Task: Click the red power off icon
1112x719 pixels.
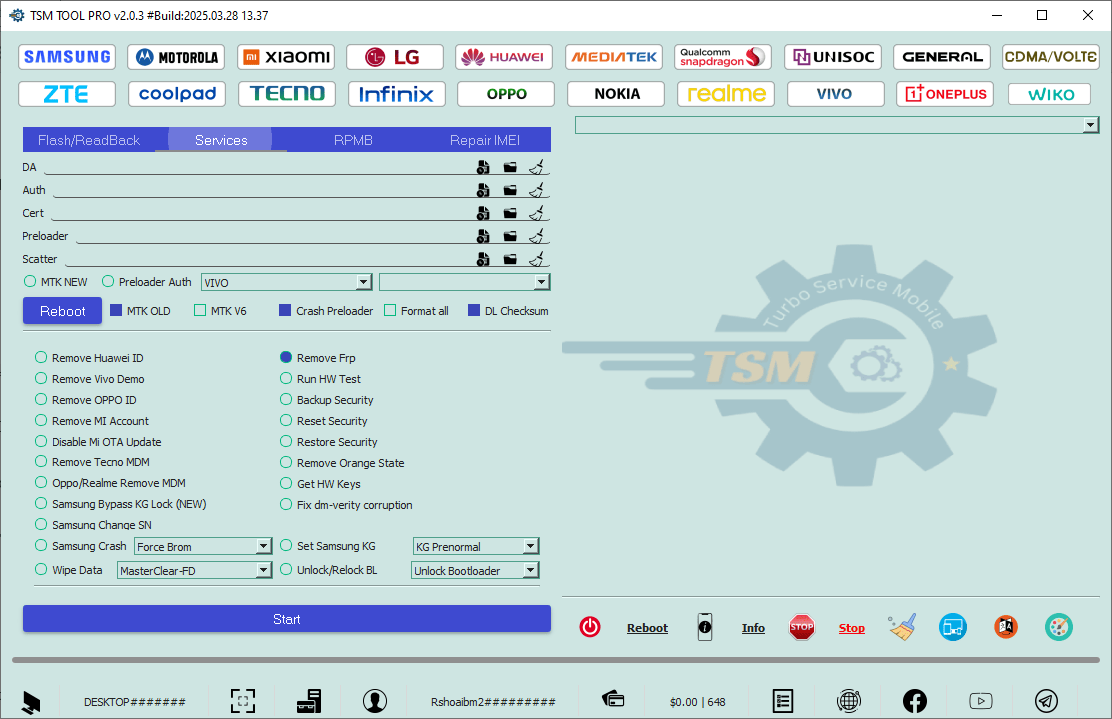Action: 590,627
